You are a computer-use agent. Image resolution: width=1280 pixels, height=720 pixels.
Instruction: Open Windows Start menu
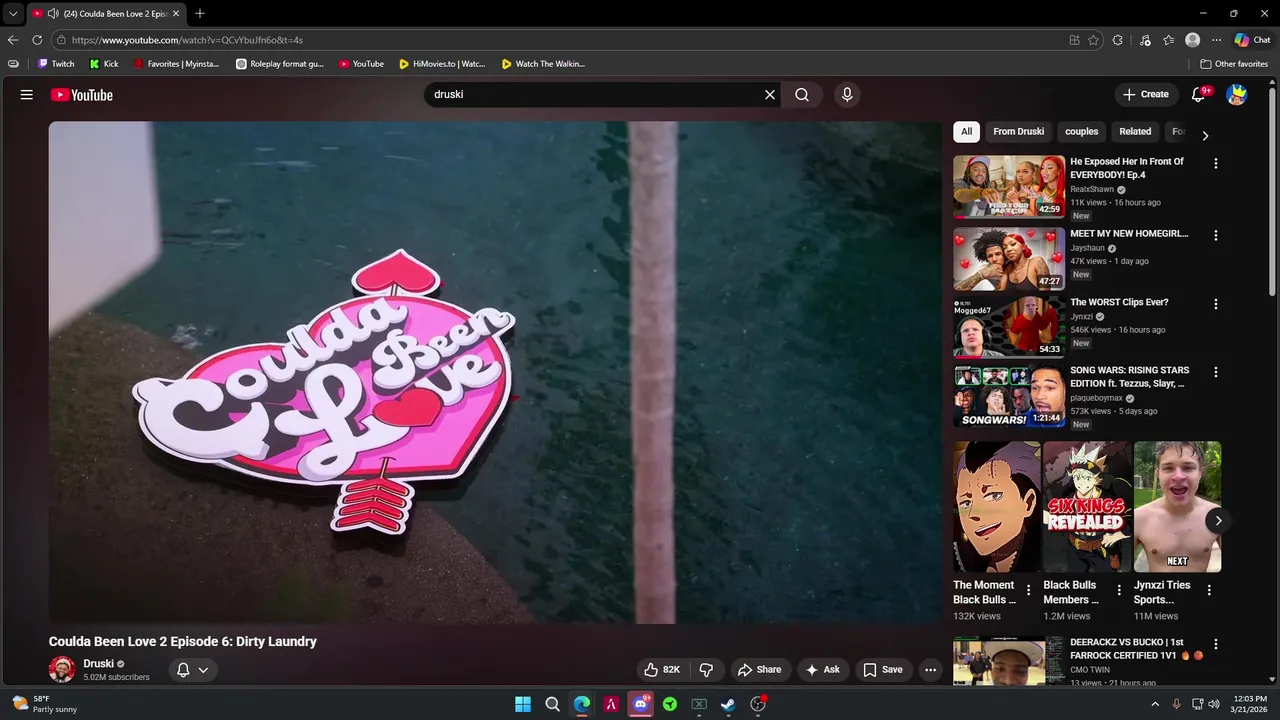523,704
